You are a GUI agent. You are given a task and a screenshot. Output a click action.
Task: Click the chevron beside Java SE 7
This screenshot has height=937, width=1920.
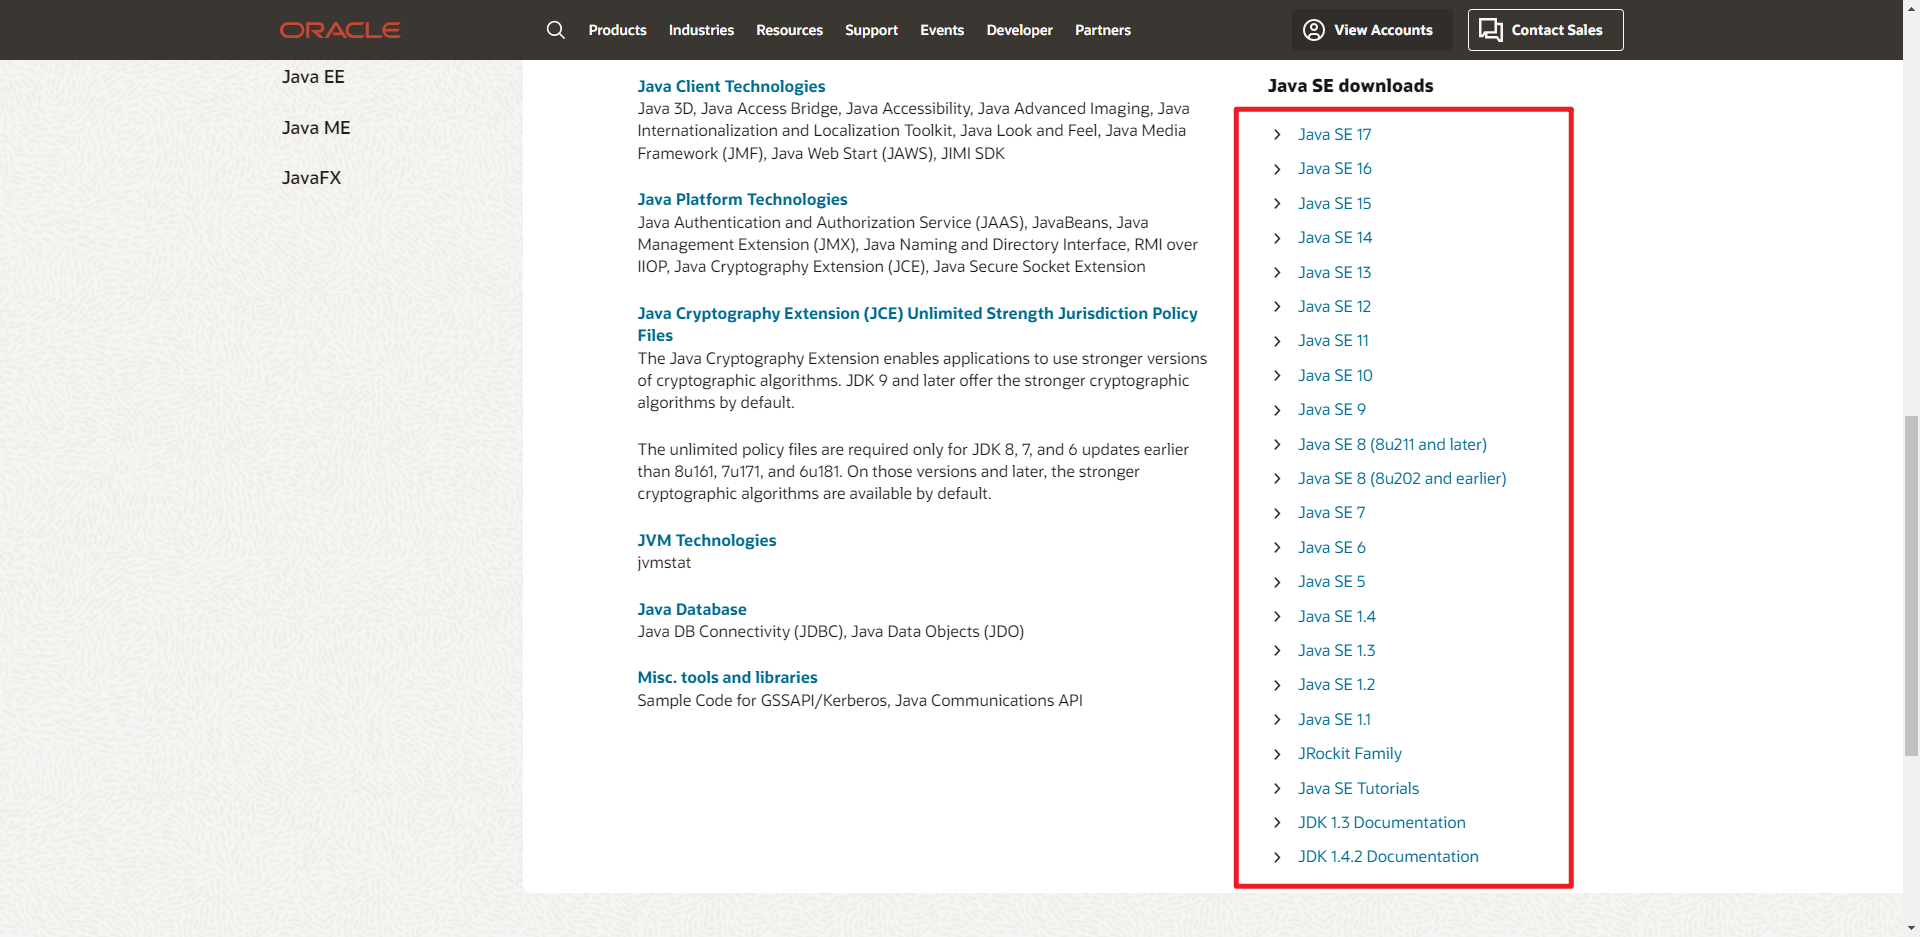tap(1277, 513)
